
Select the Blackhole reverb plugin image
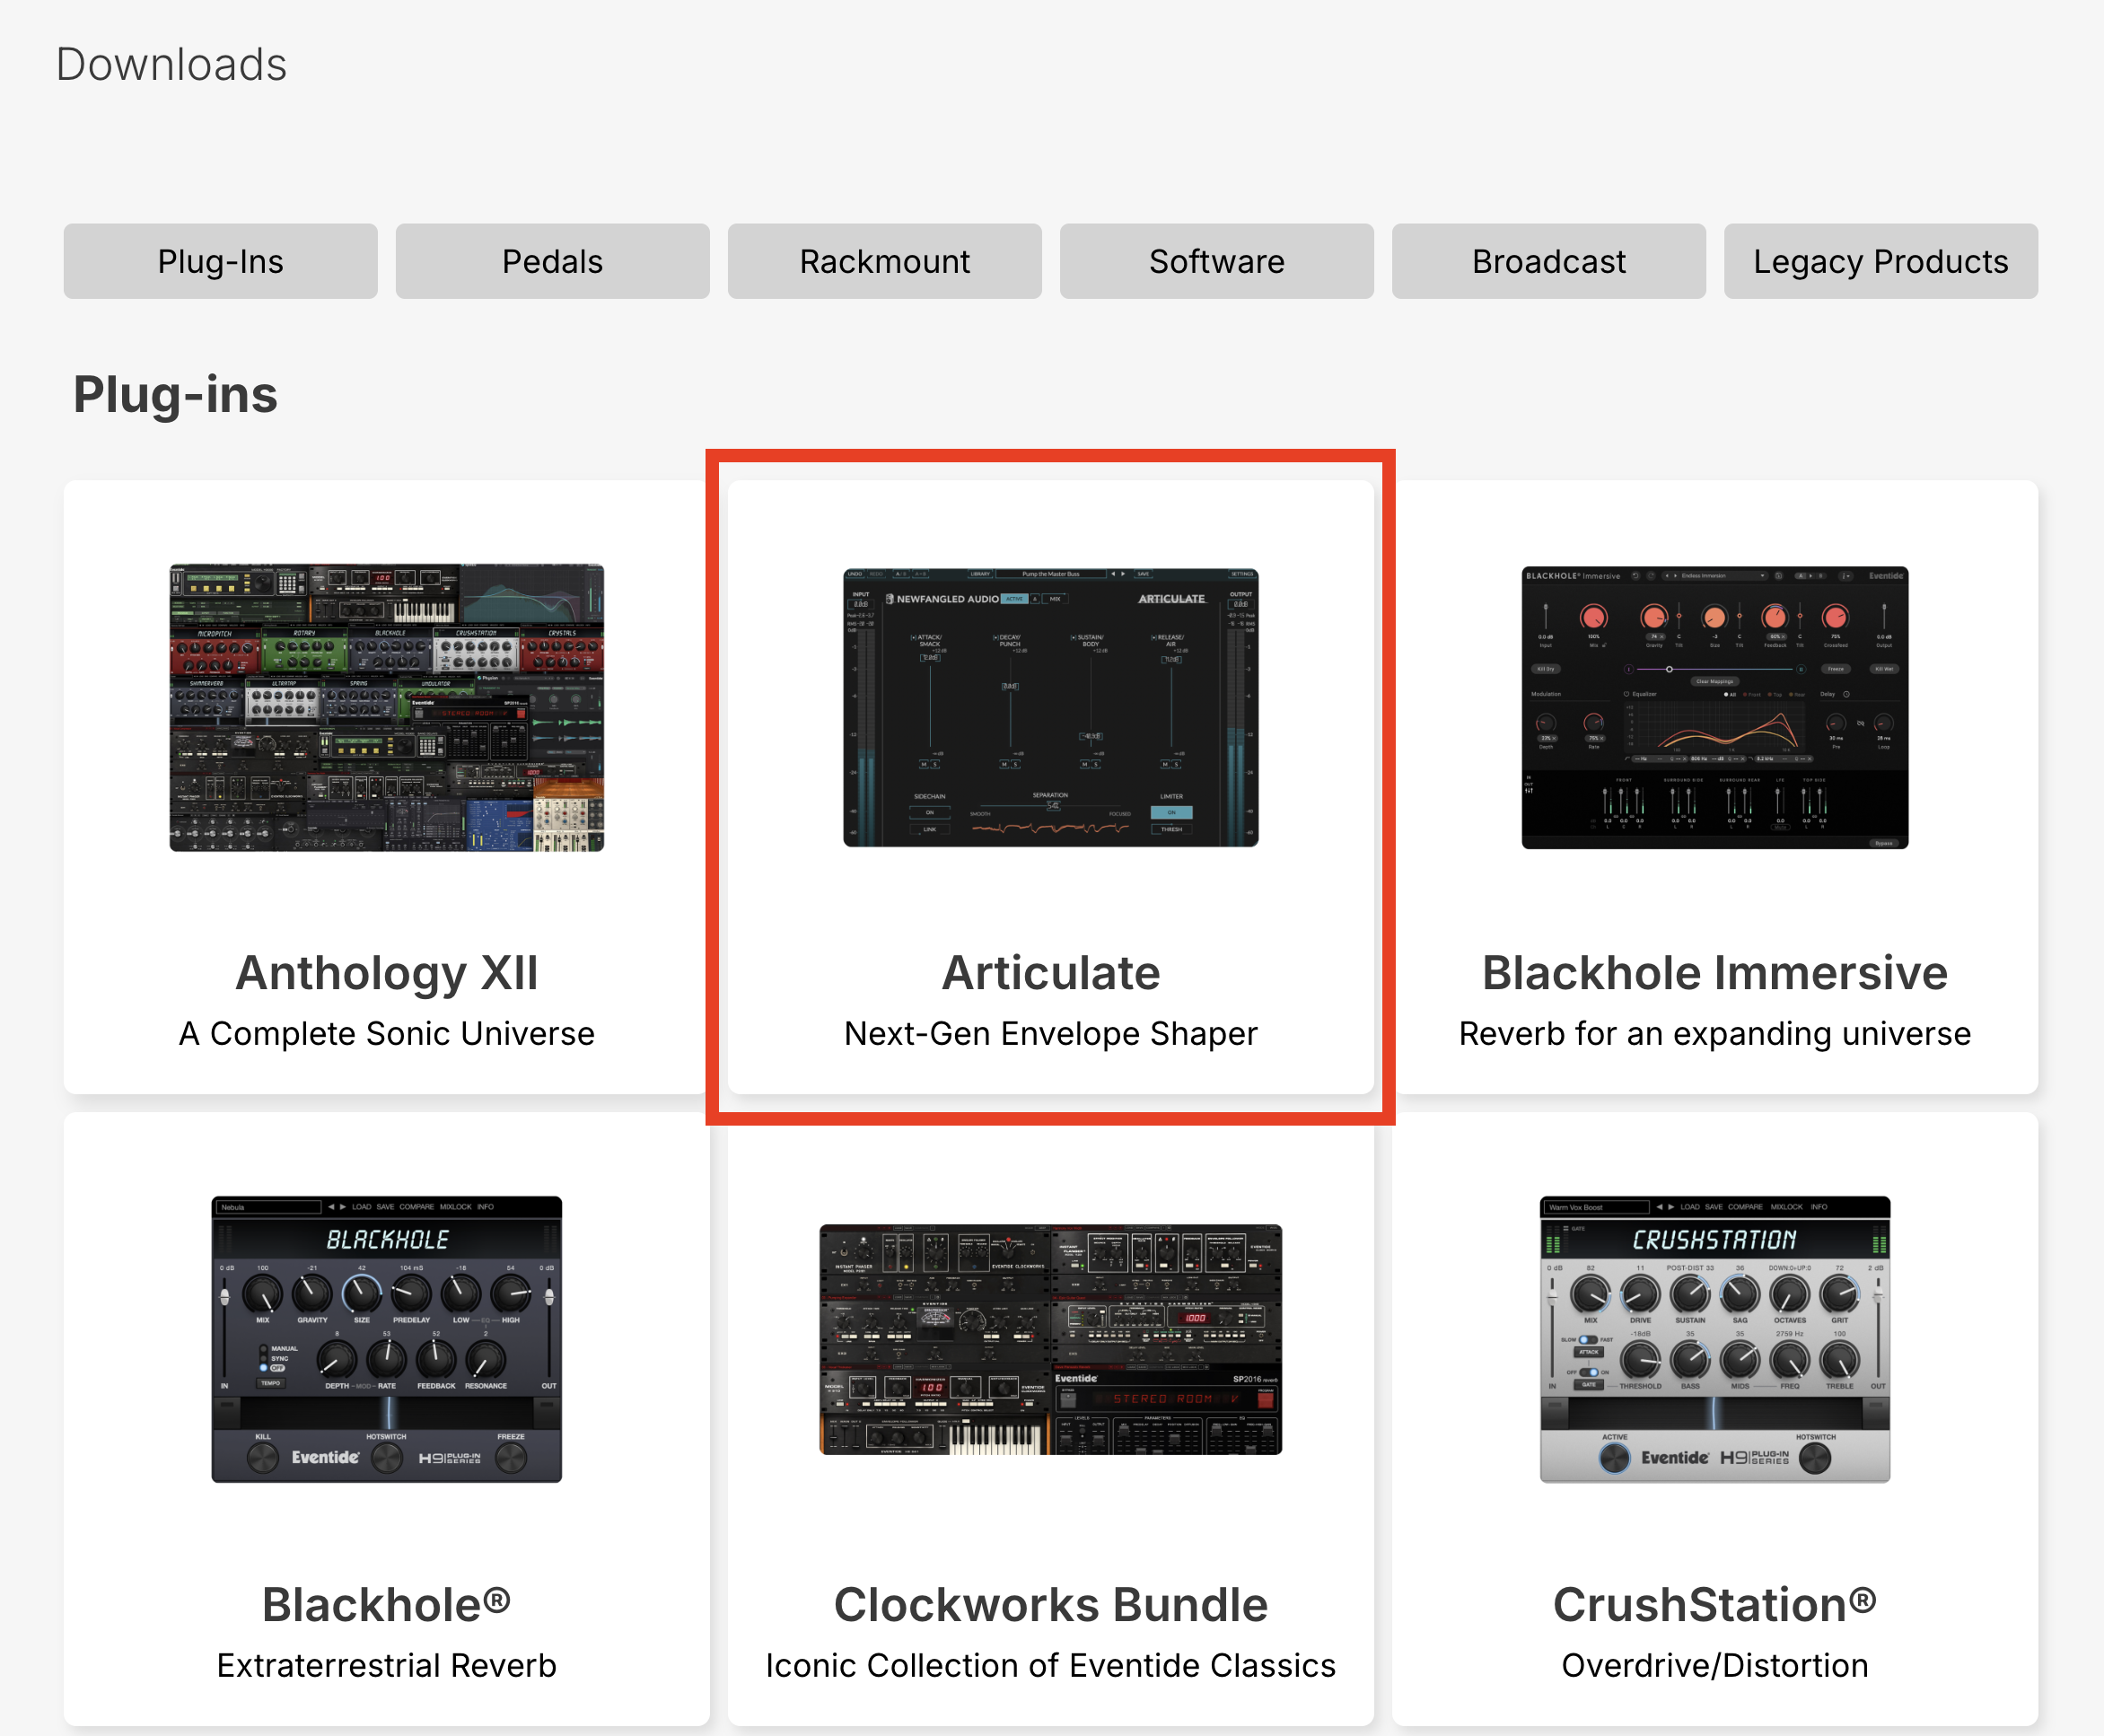click(x=386, y=1339)
